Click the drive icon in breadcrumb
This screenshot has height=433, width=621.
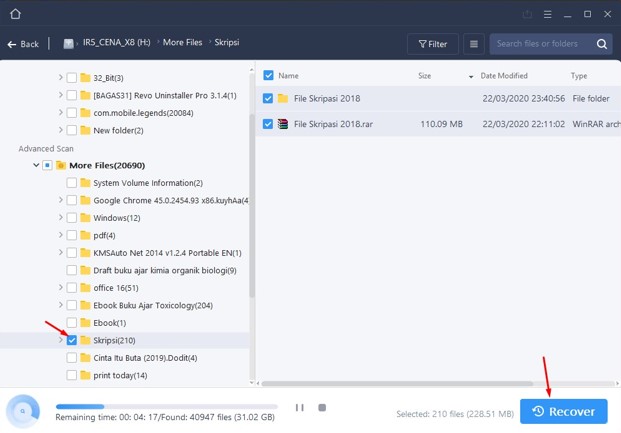pyautogui.click(x=68, y=44)
